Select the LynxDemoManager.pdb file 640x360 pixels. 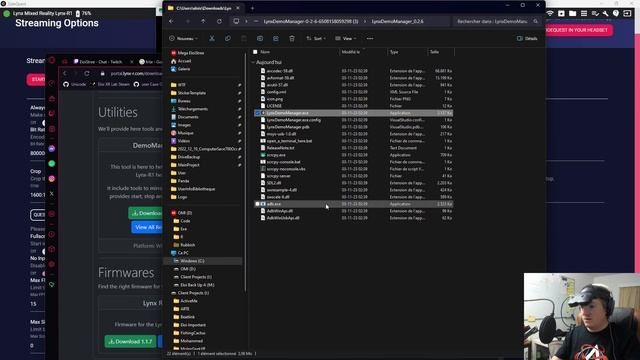(288, 127)
